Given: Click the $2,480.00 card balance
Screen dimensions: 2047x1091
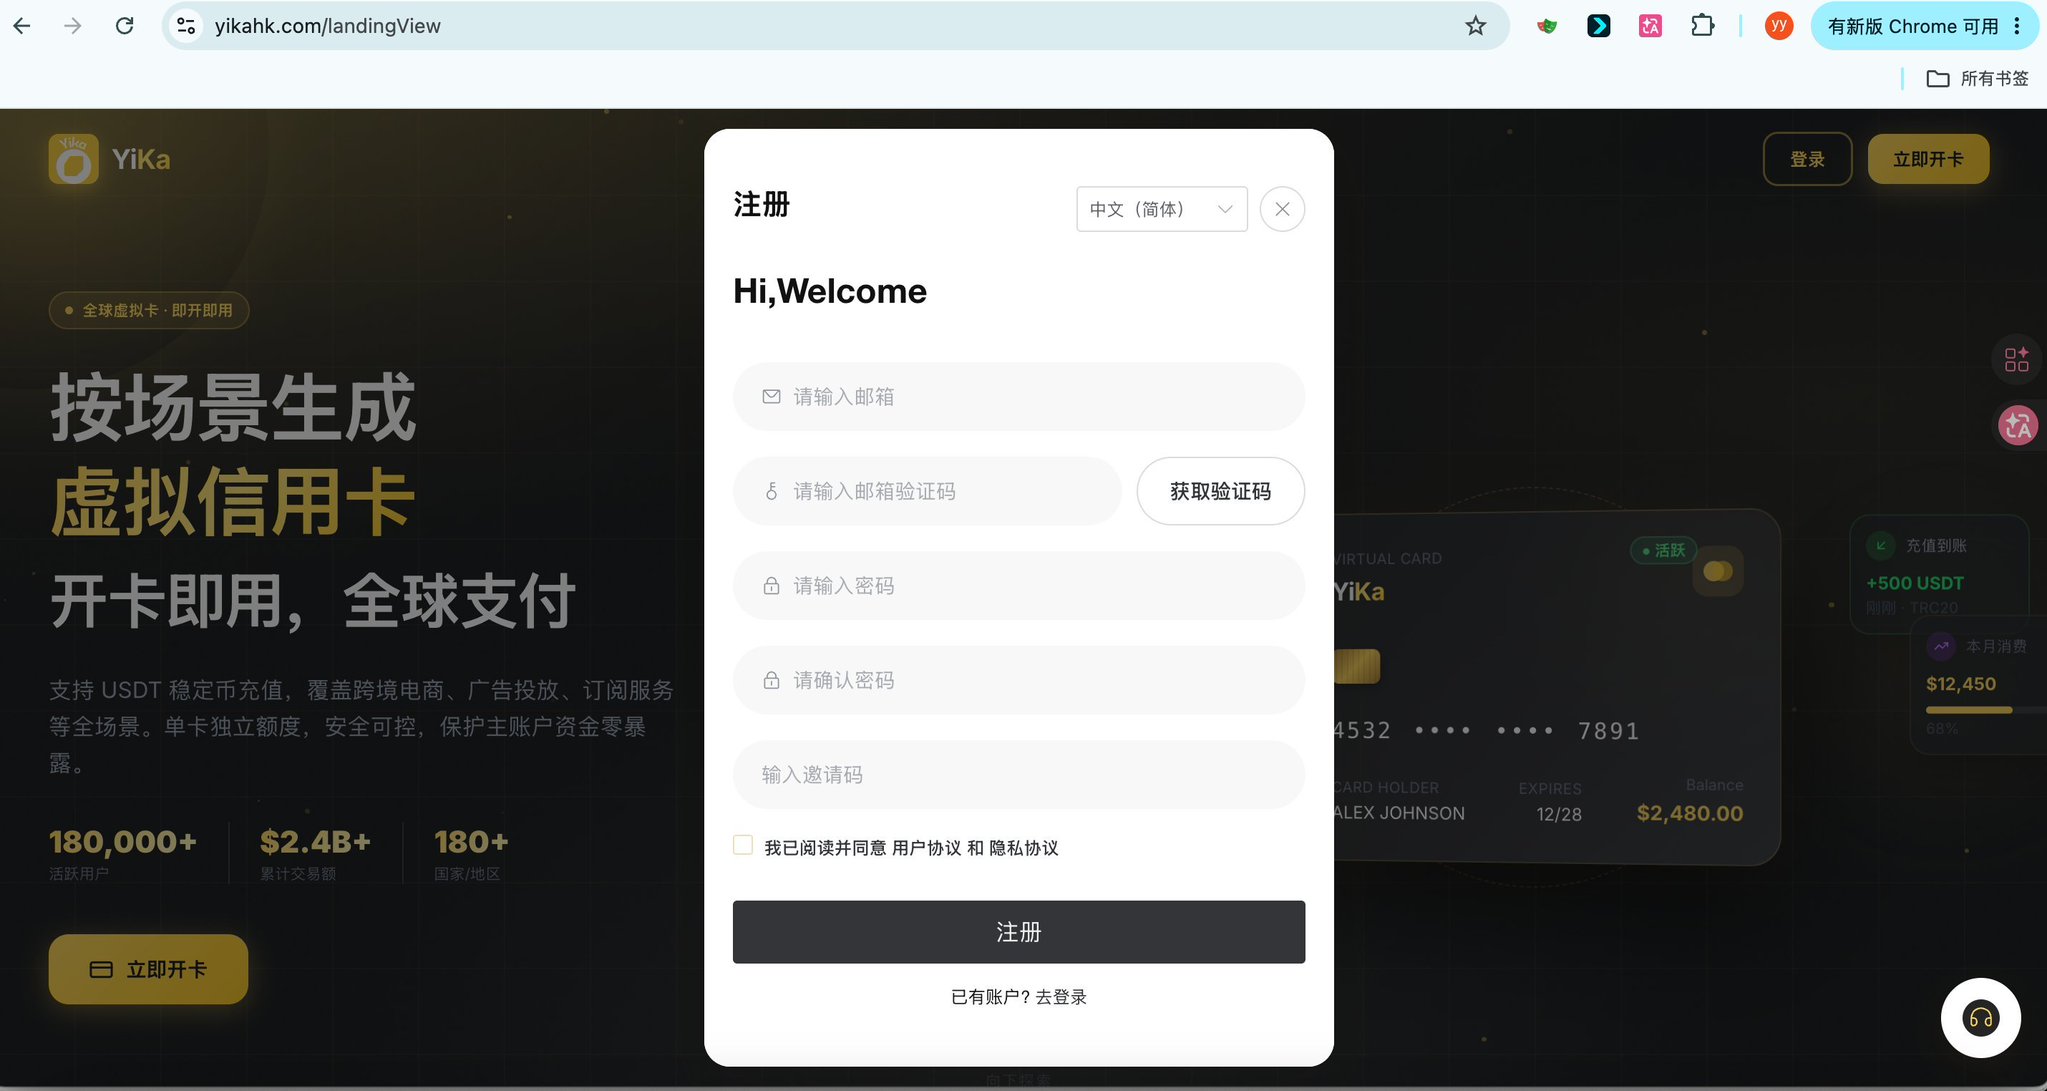Looking at the screenshot, I should click(x=1689, y=813).
